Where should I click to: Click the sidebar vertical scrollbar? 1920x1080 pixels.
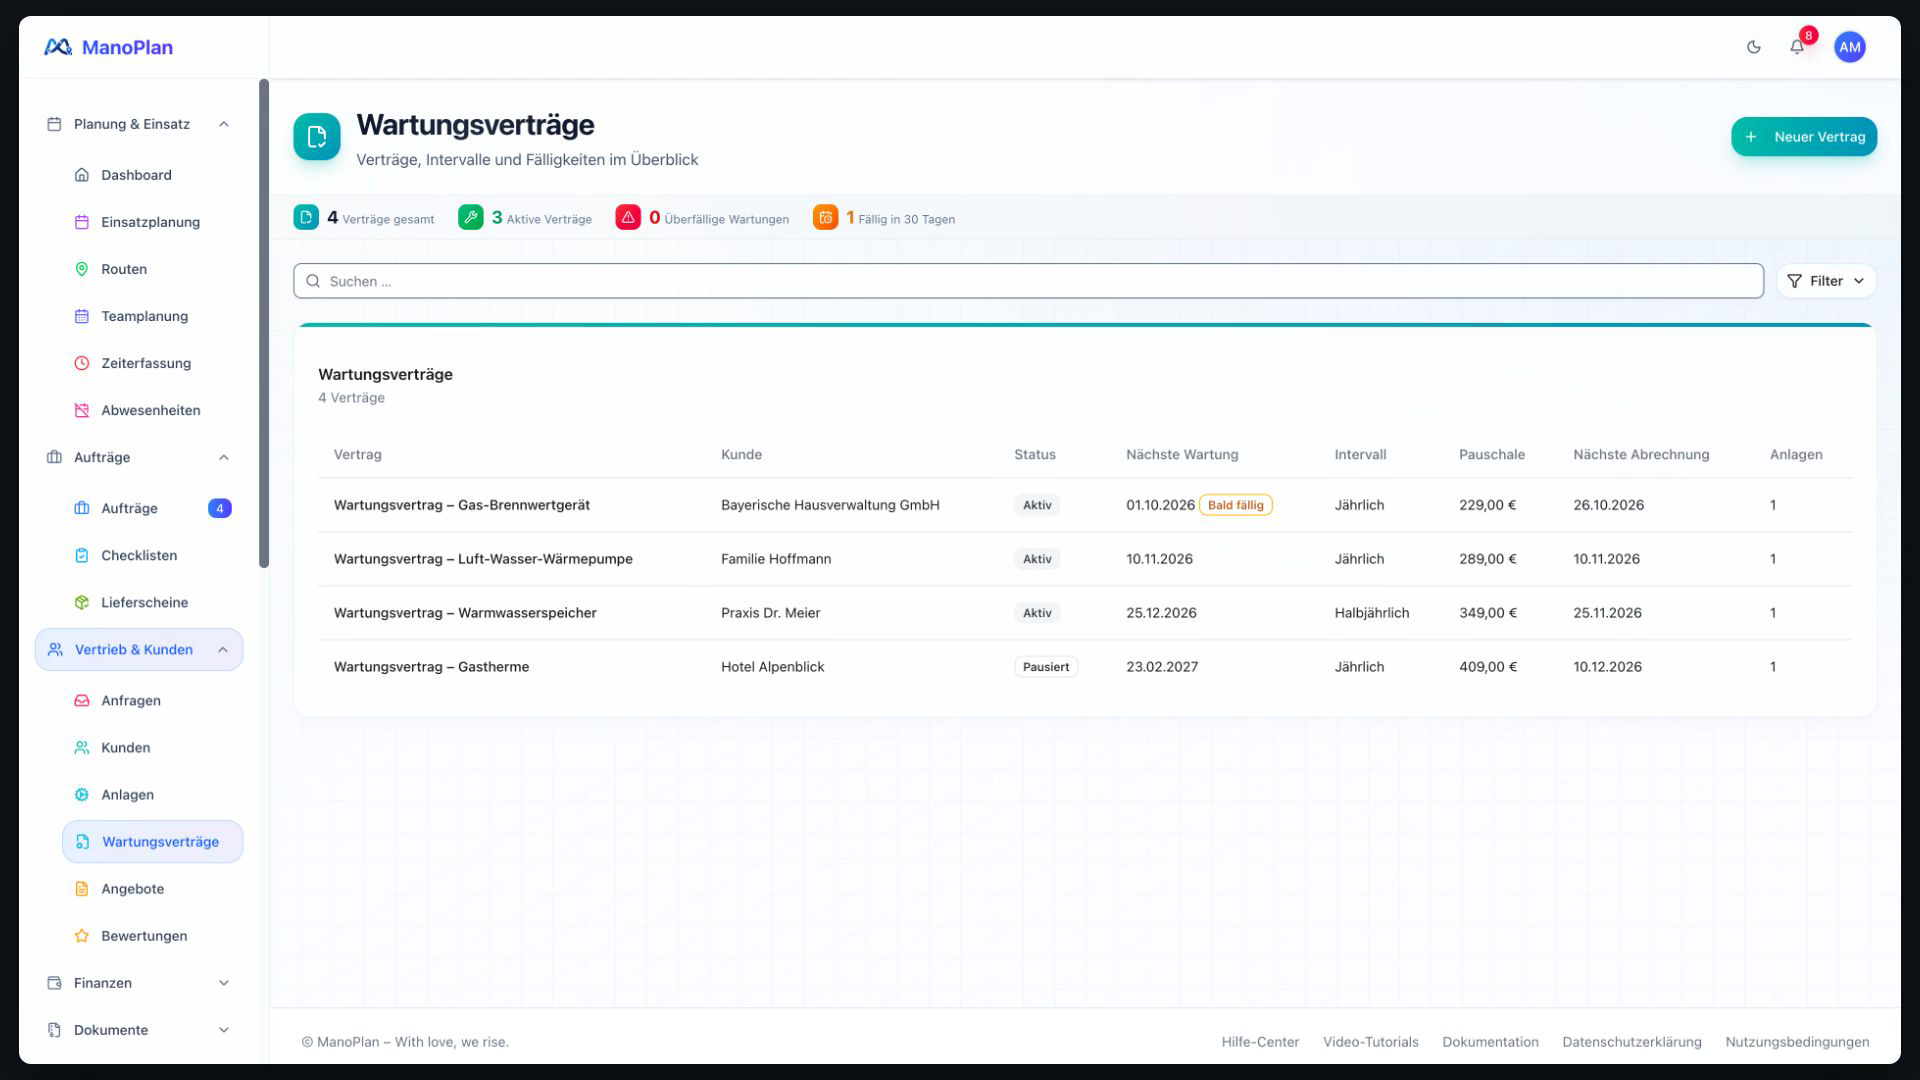(264, 323)
